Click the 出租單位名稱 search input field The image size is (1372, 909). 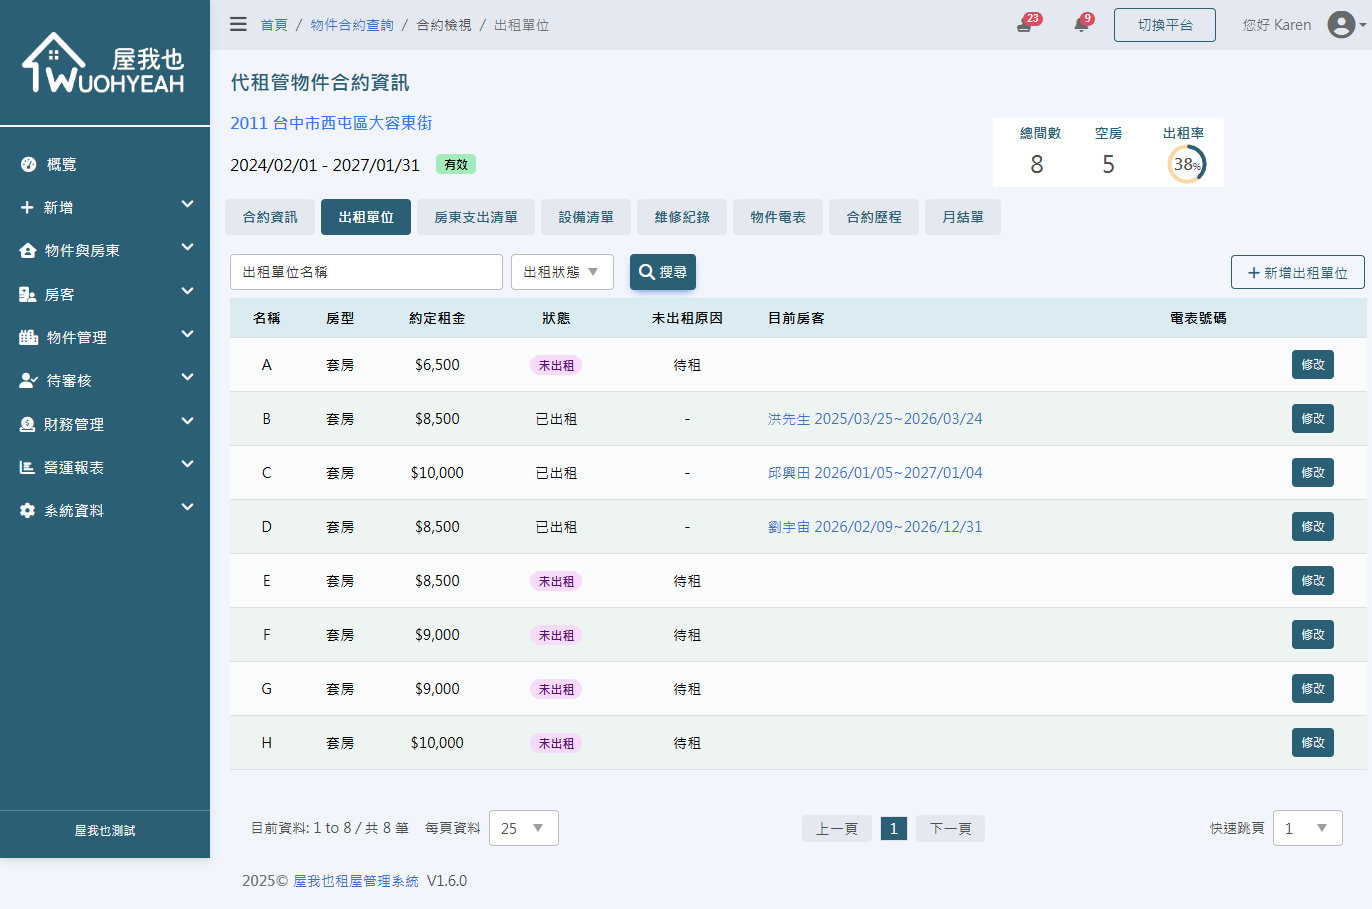366,272
